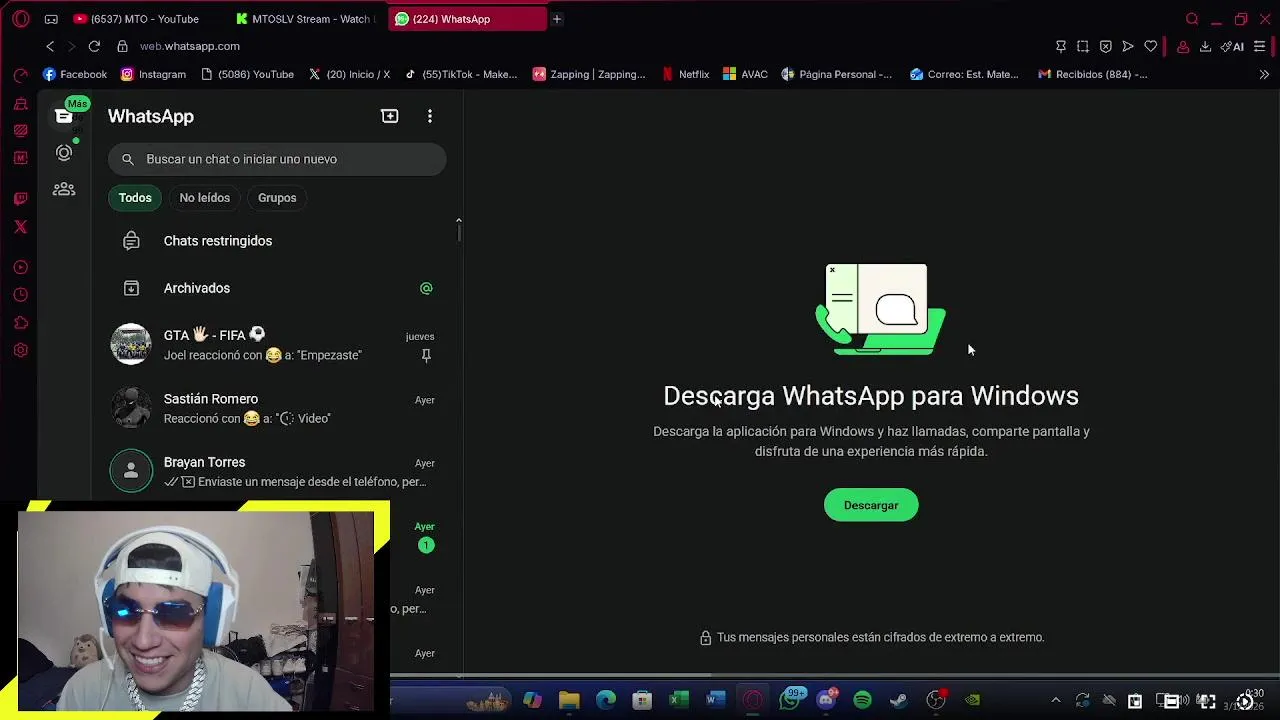Open the Netflix bookmark
1280x720 pixels.
[x=685, y=74]
